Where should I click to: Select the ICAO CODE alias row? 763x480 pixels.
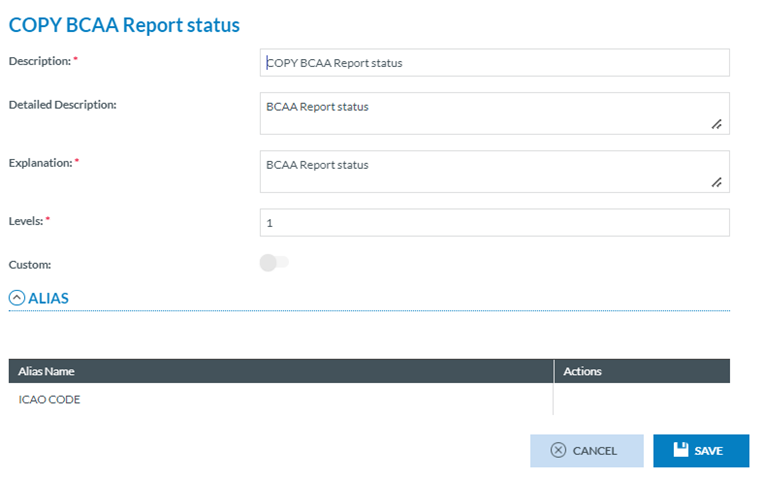click(x=50, y=399)
